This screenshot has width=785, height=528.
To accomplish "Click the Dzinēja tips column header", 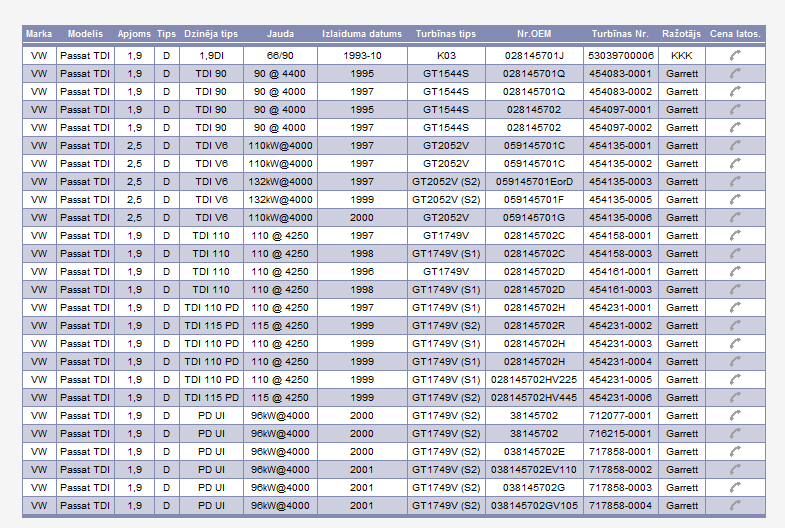I will pos(211,34).
